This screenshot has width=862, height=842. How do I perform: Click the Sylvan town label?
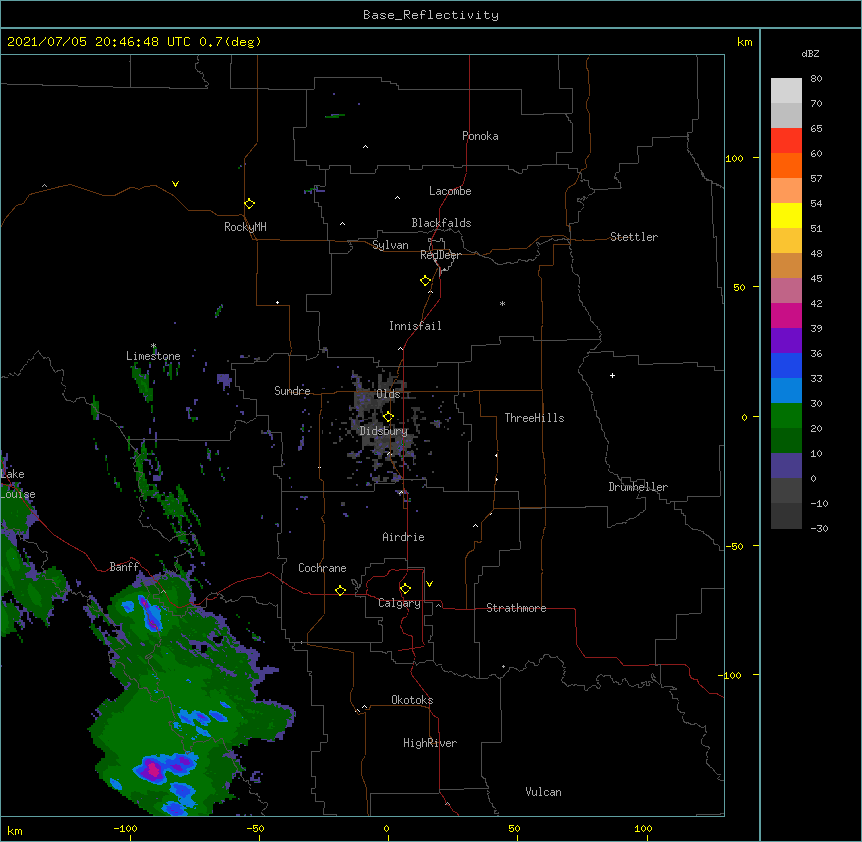pos(390,245)
